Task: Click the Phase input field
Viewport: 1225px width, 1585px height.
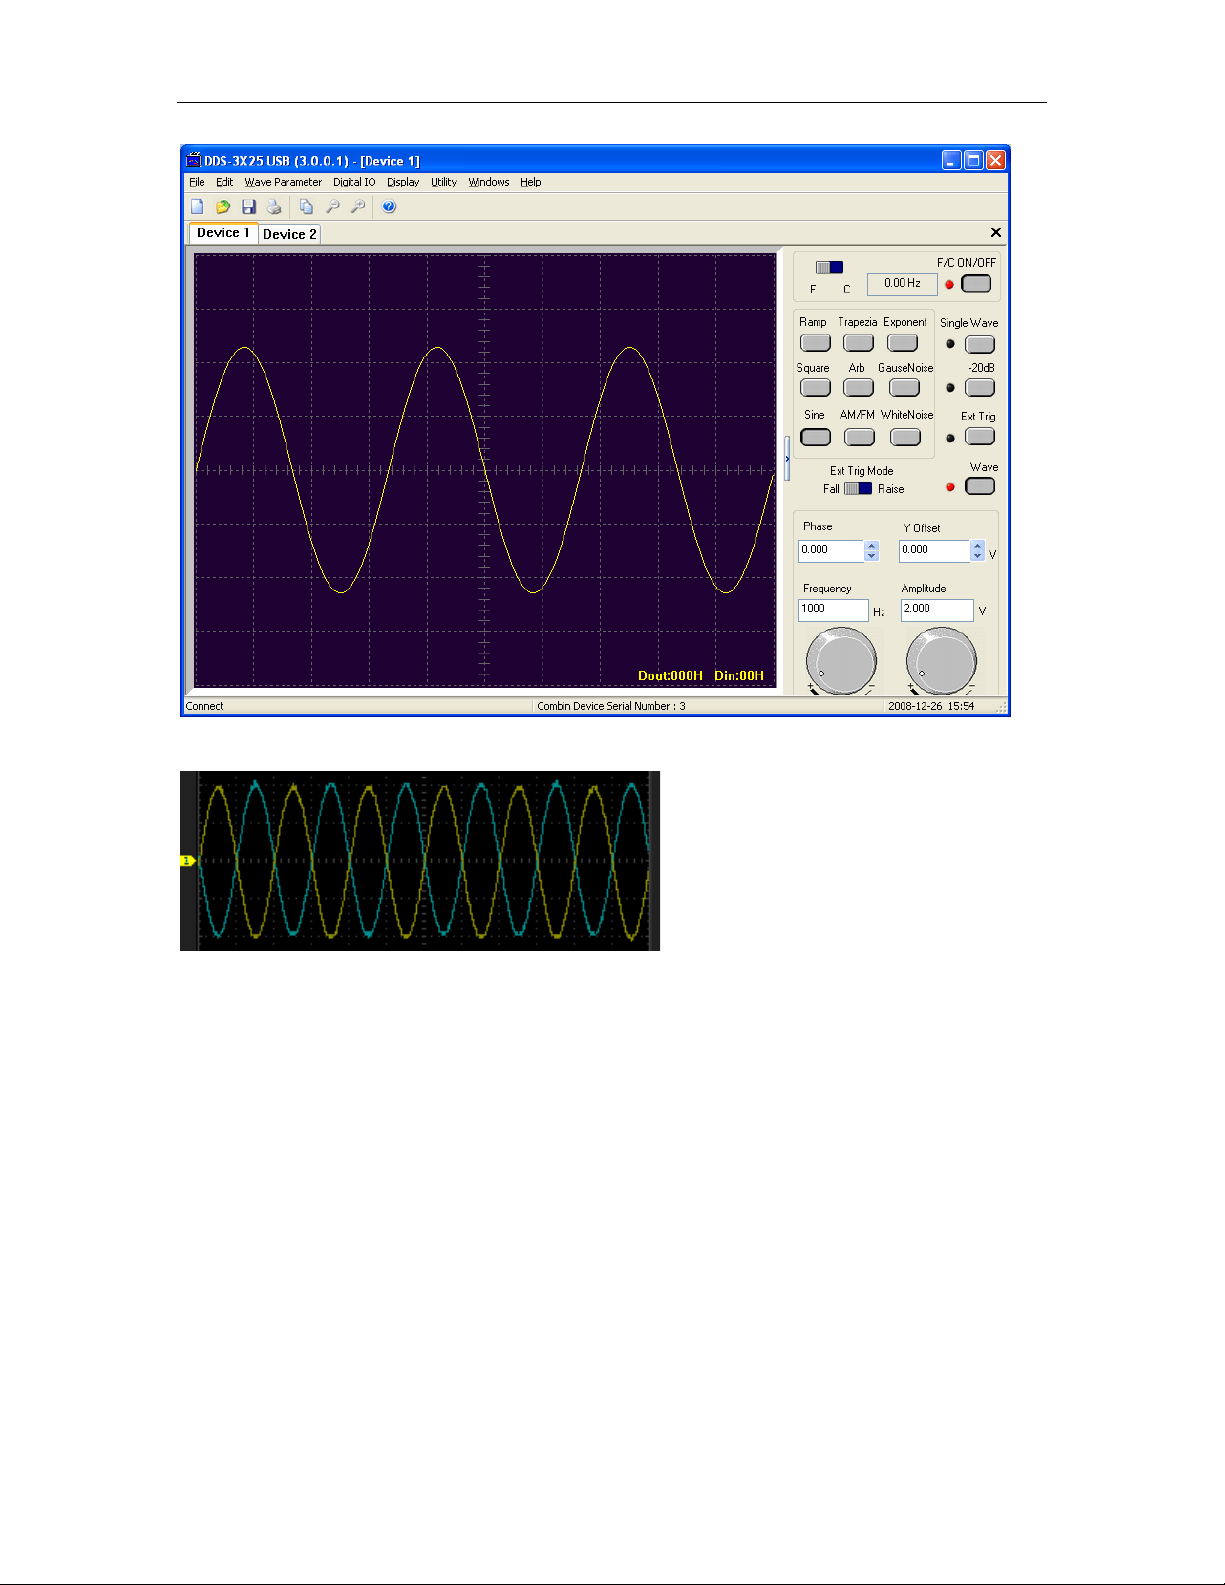Action: coord(831,550)
